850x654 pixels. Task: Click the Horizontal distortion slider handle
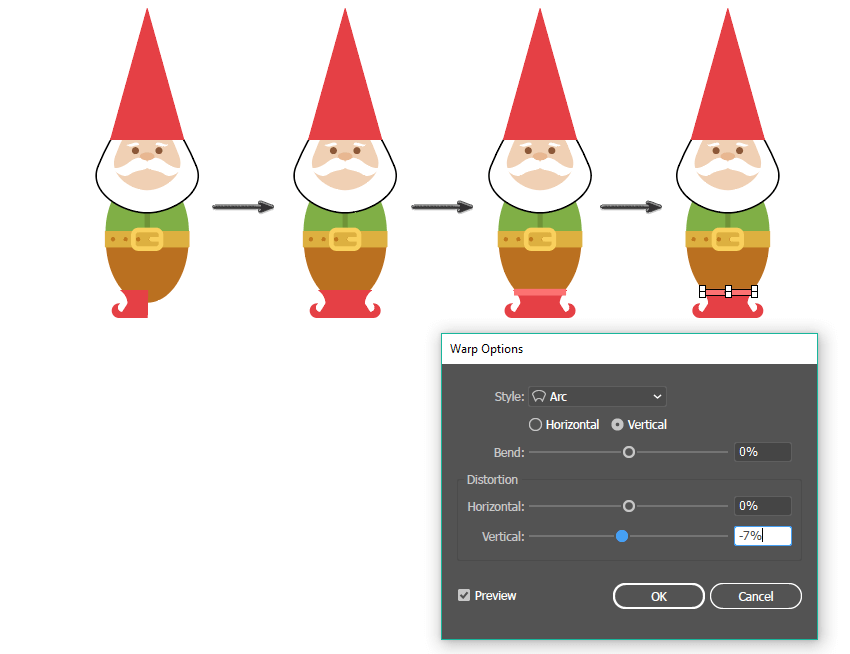pyautogui.click(x=628, y=506)
